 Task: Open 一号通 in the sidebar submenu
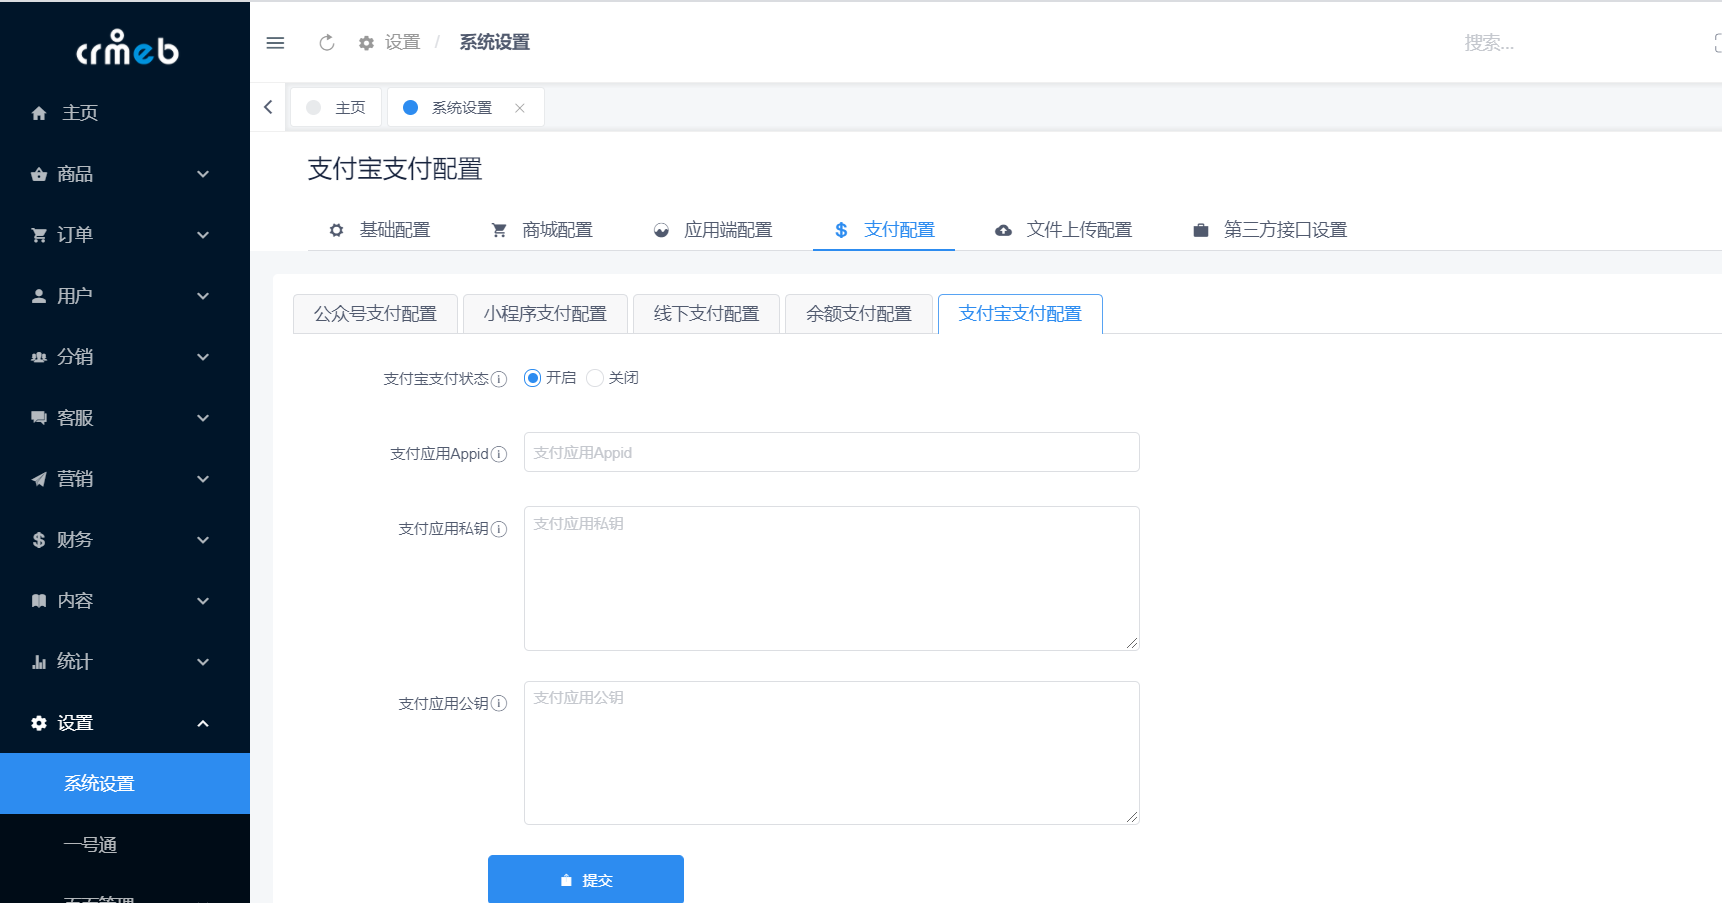tap(125, 845)
